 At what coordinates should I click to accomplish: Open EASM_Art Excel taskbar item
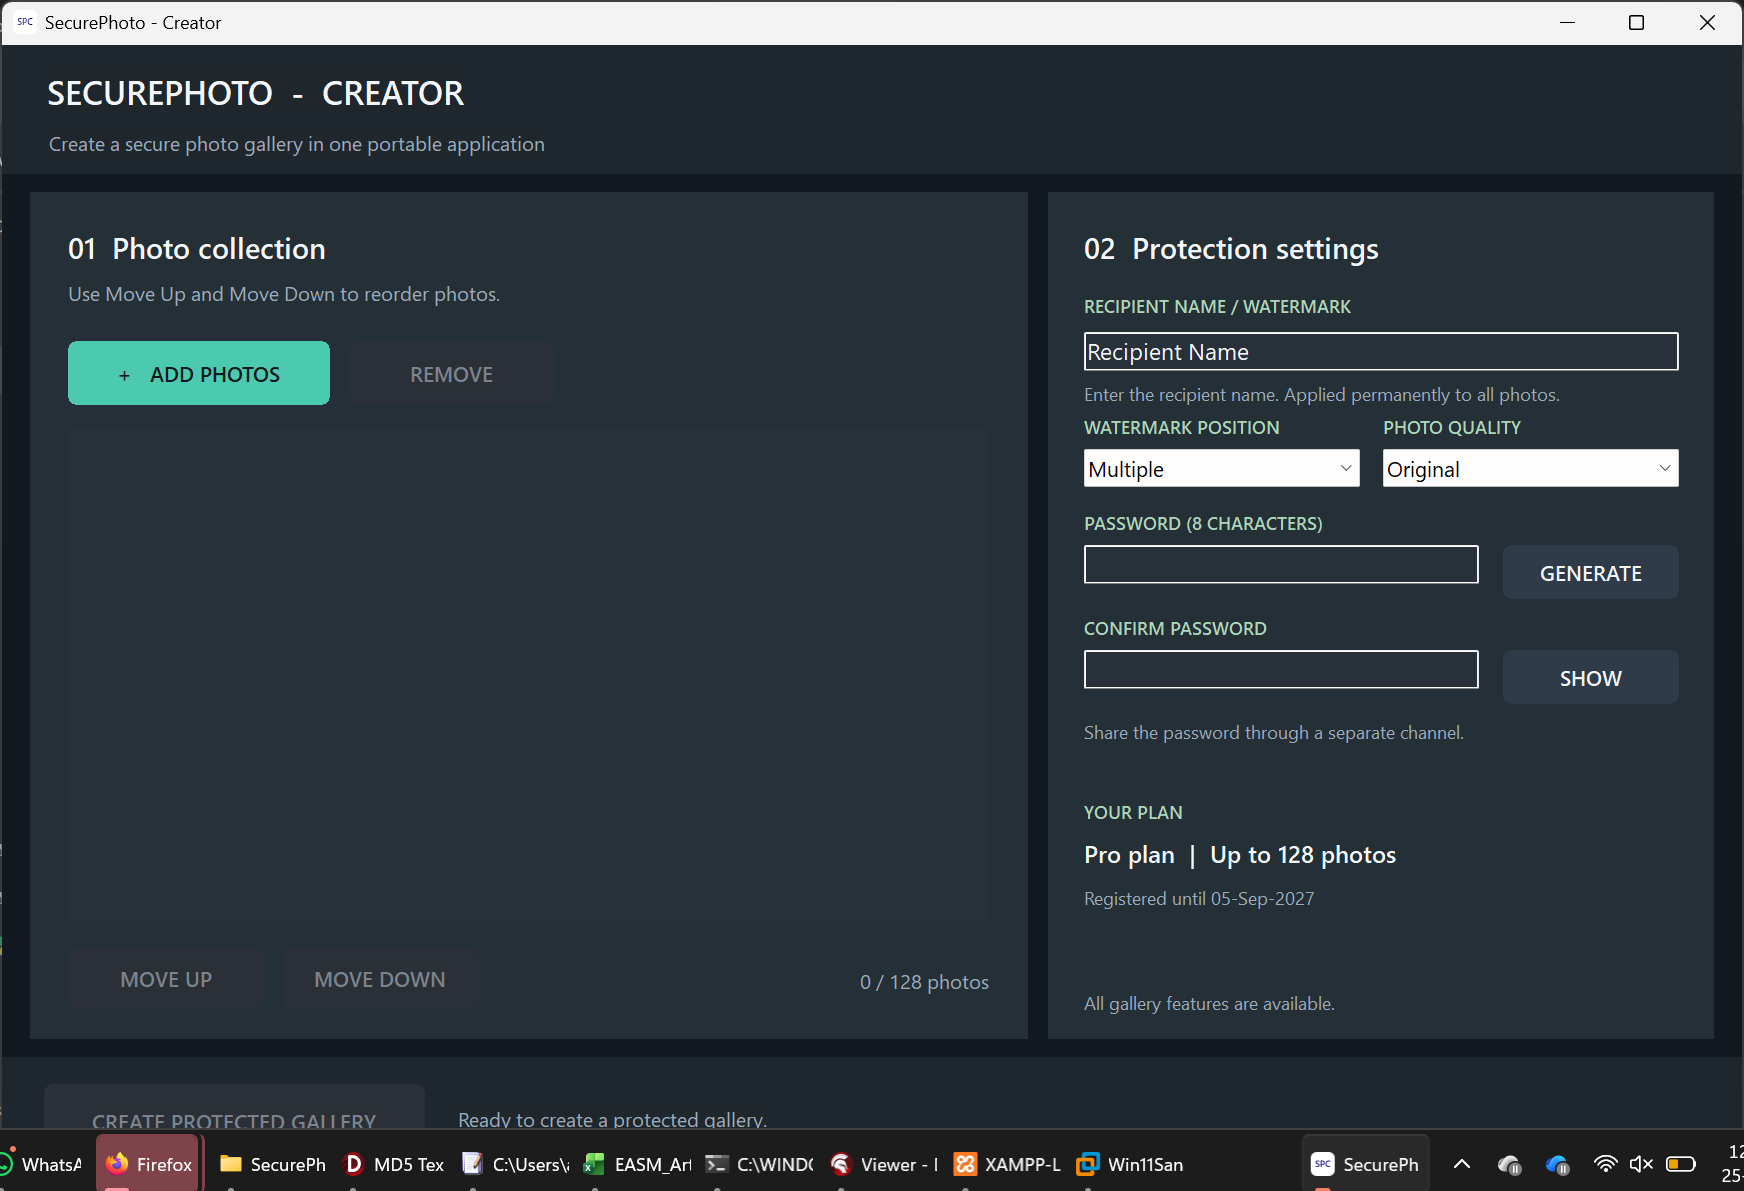click(638, 1164)
